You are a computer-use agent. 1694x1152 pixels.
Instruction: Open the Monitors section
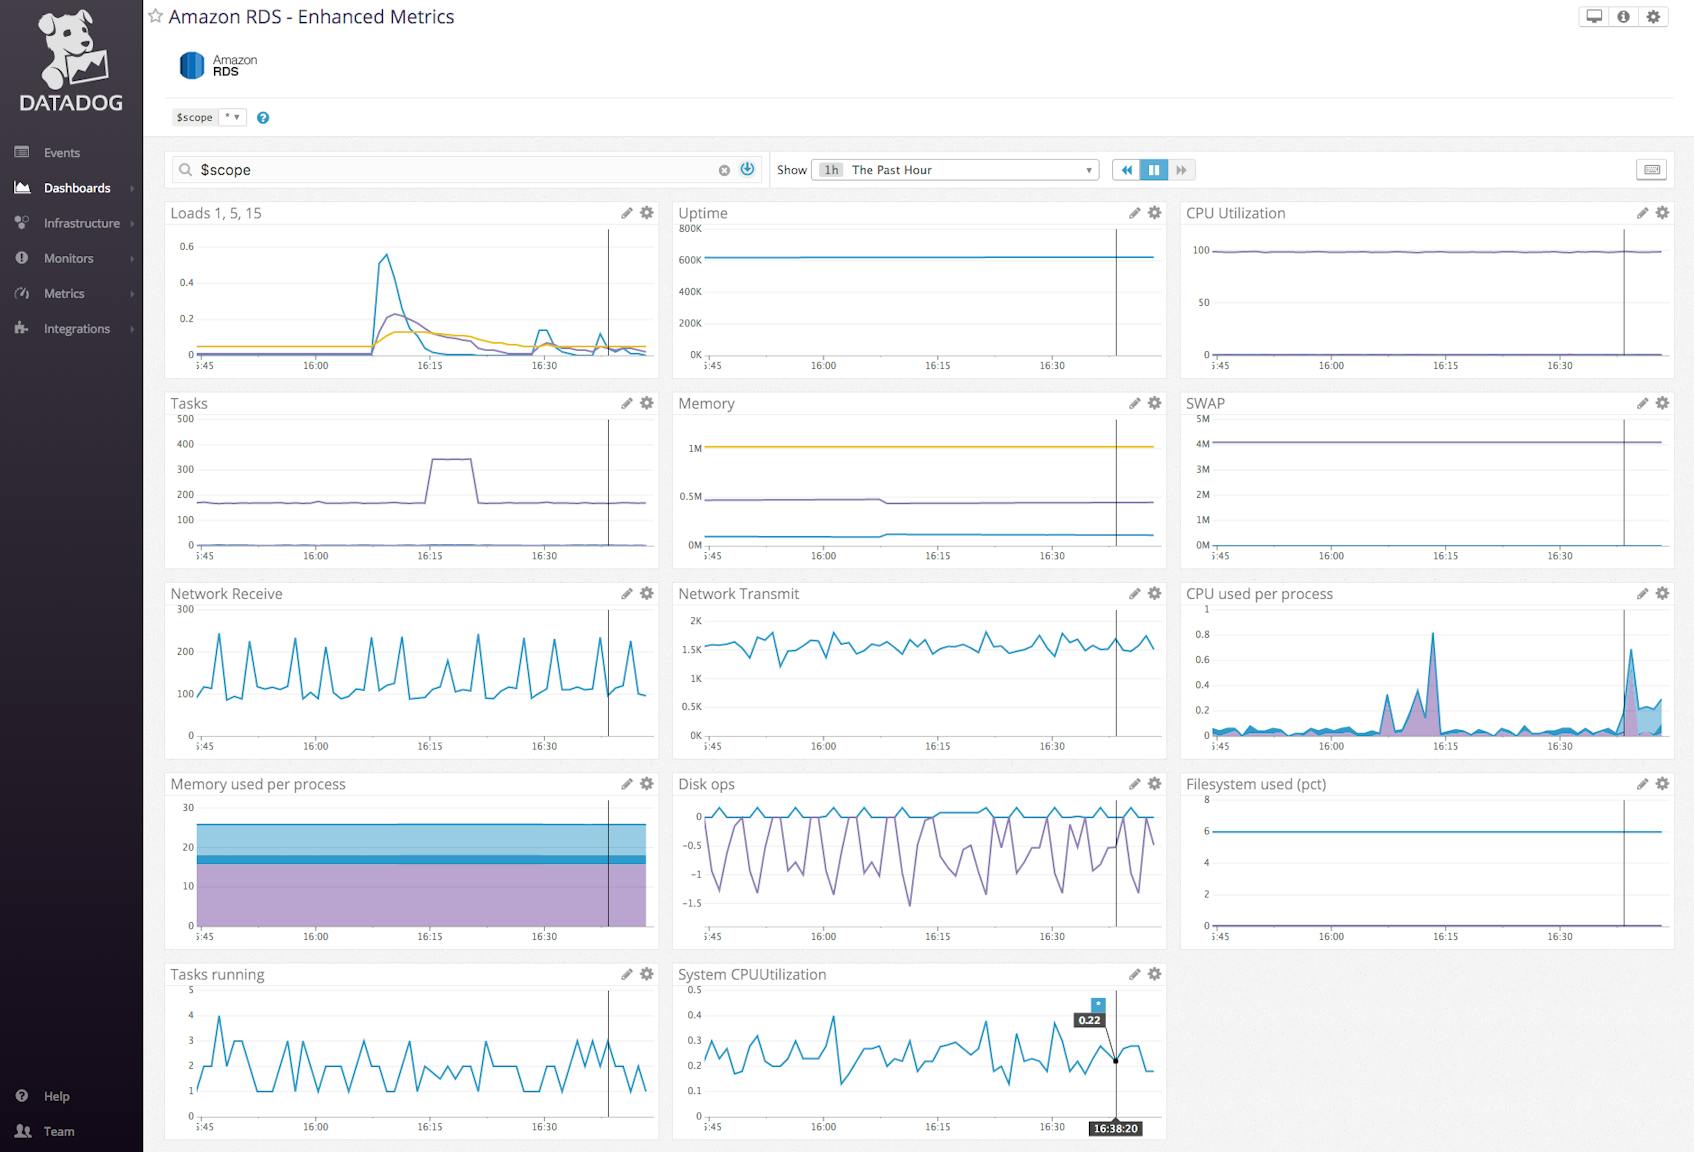[69, 258]
